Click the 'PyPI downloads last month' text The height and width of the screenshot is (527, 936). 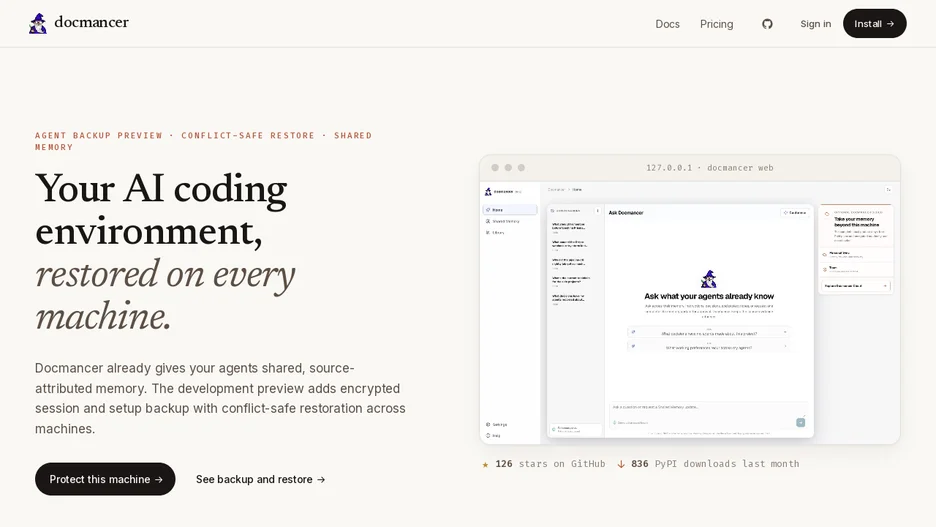click(727, 464)
